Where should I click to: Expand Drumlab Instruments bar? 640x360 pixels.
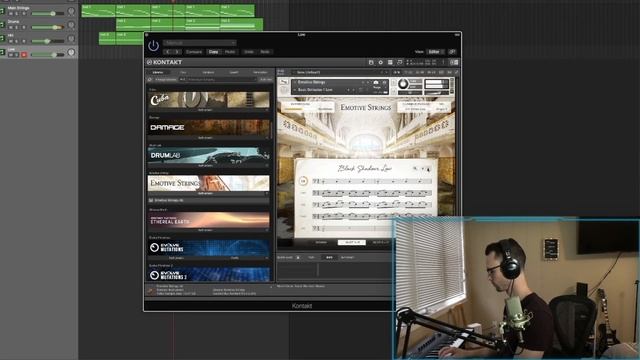coord(209,166)
